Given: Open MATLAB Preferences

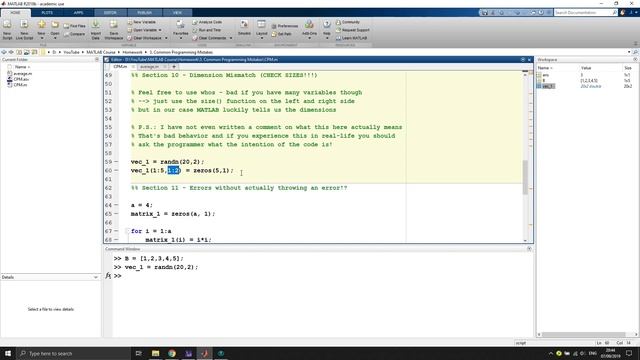Looking at the screenshot, I should tap(284, 26).
